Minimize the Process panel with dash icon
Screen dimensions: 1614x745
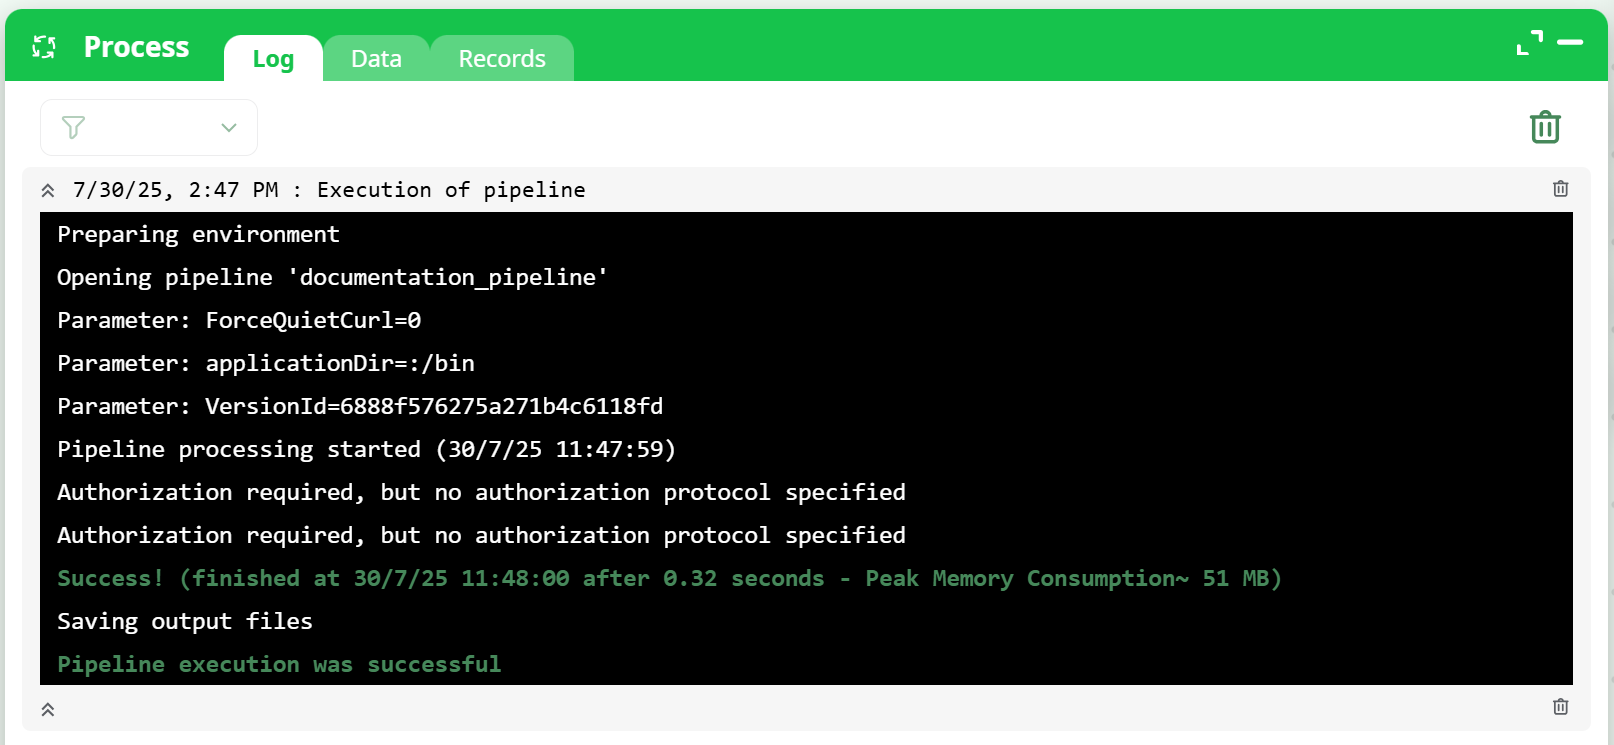(x=1570, y=43)
